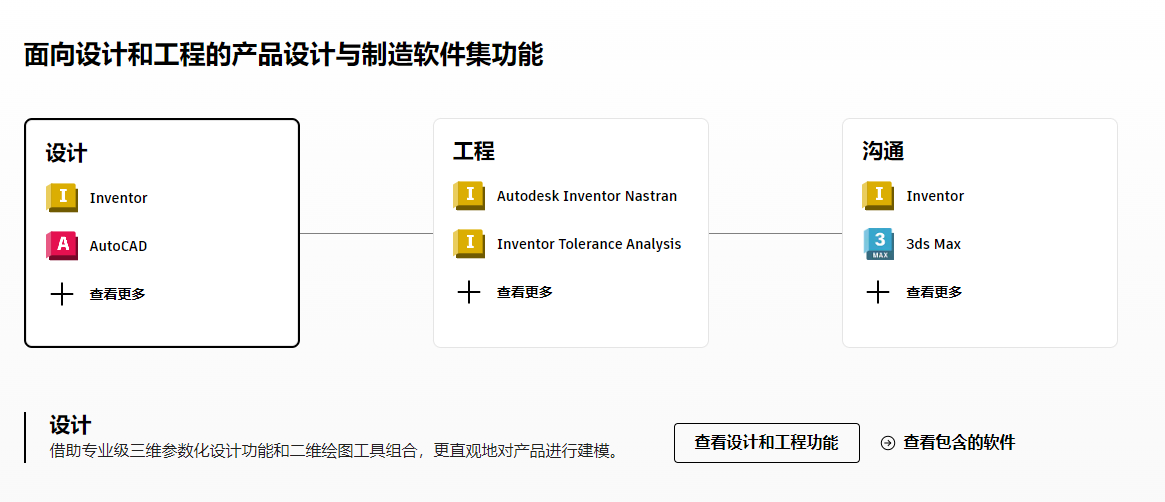The image size is (1165, 502).
Task: Click the 查看设计和工程功能 button
Action: [766, 443]
